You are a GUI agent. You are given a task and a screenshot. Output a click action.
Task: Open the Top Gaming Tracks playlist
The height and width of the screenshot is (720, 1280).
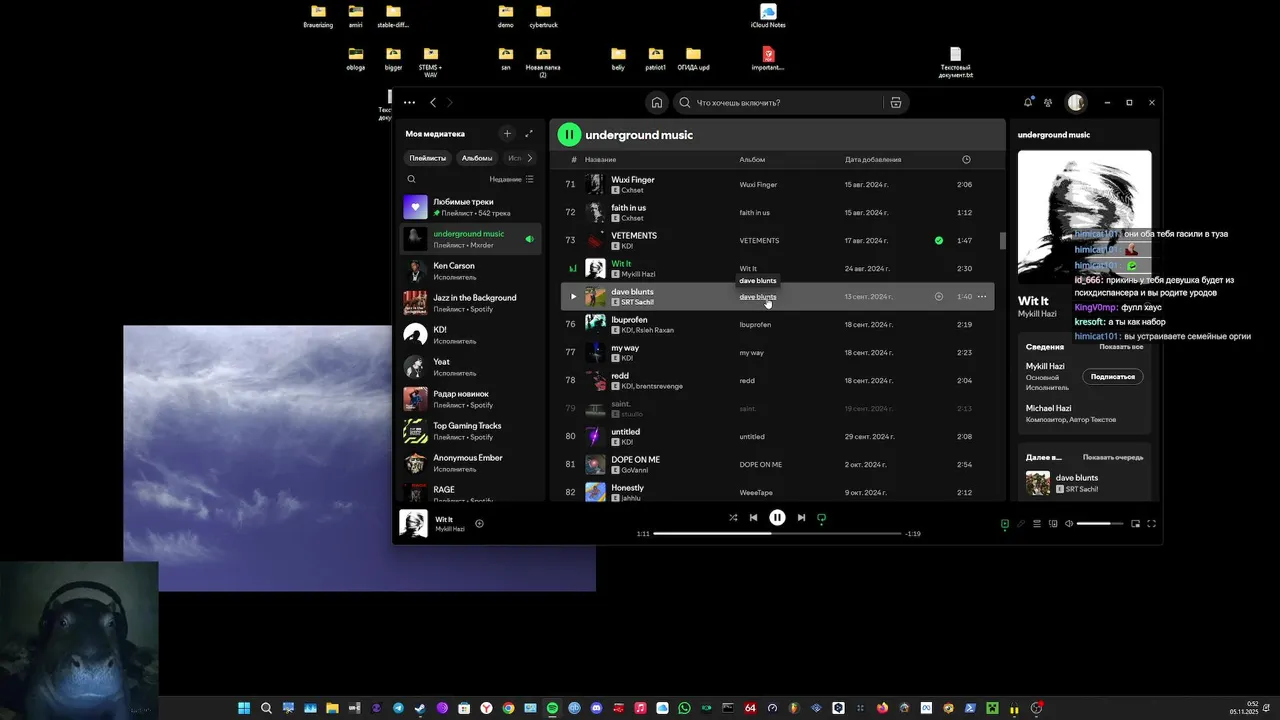pyautogui.click(x=472, y=431)
